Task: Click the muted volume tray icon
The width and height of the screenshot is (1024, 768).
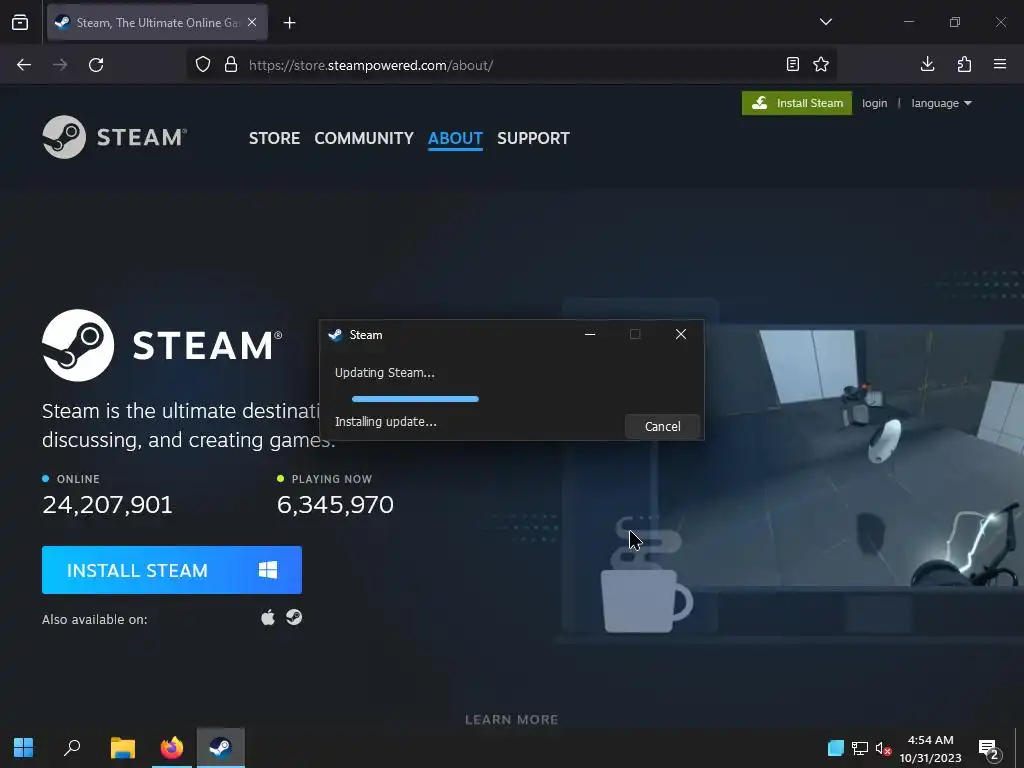Action: click(x=883, y=748)
